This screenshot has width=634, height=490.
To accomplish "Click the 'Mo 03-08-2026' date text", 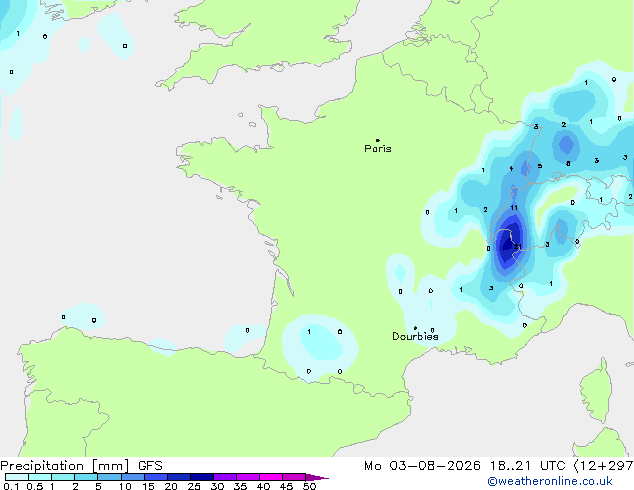I will pos(422,466).
